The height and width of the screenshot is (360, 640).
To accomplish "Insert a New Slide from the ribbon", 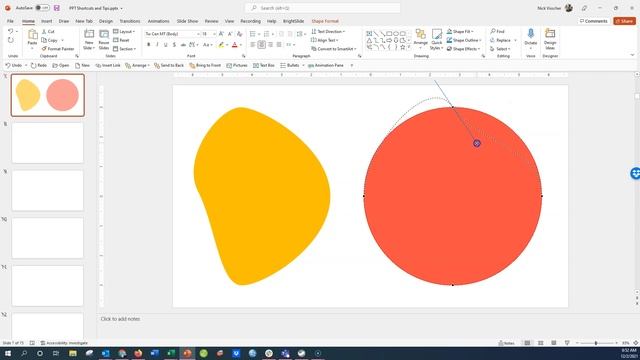I will [89, 39].
